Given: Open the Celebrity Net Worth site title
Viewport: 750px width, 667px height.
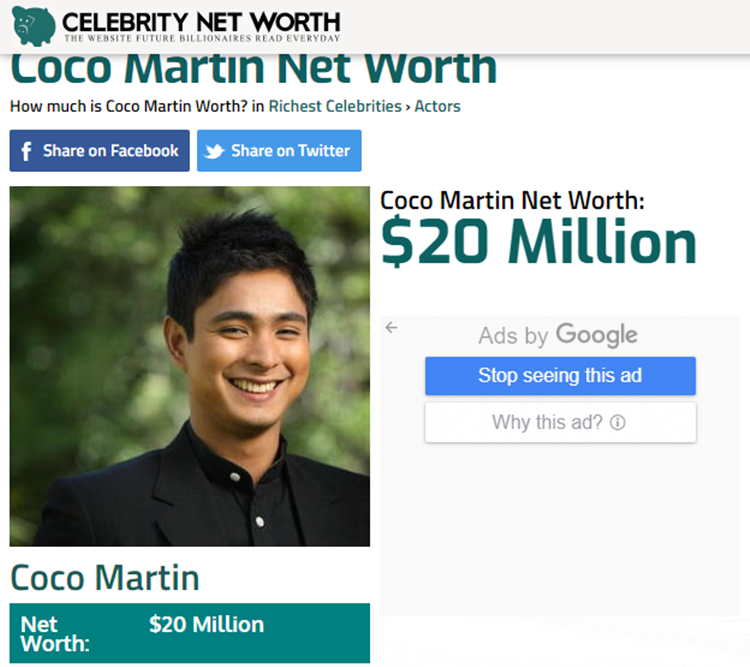Looking at the screenshot, I should (201, 22).
